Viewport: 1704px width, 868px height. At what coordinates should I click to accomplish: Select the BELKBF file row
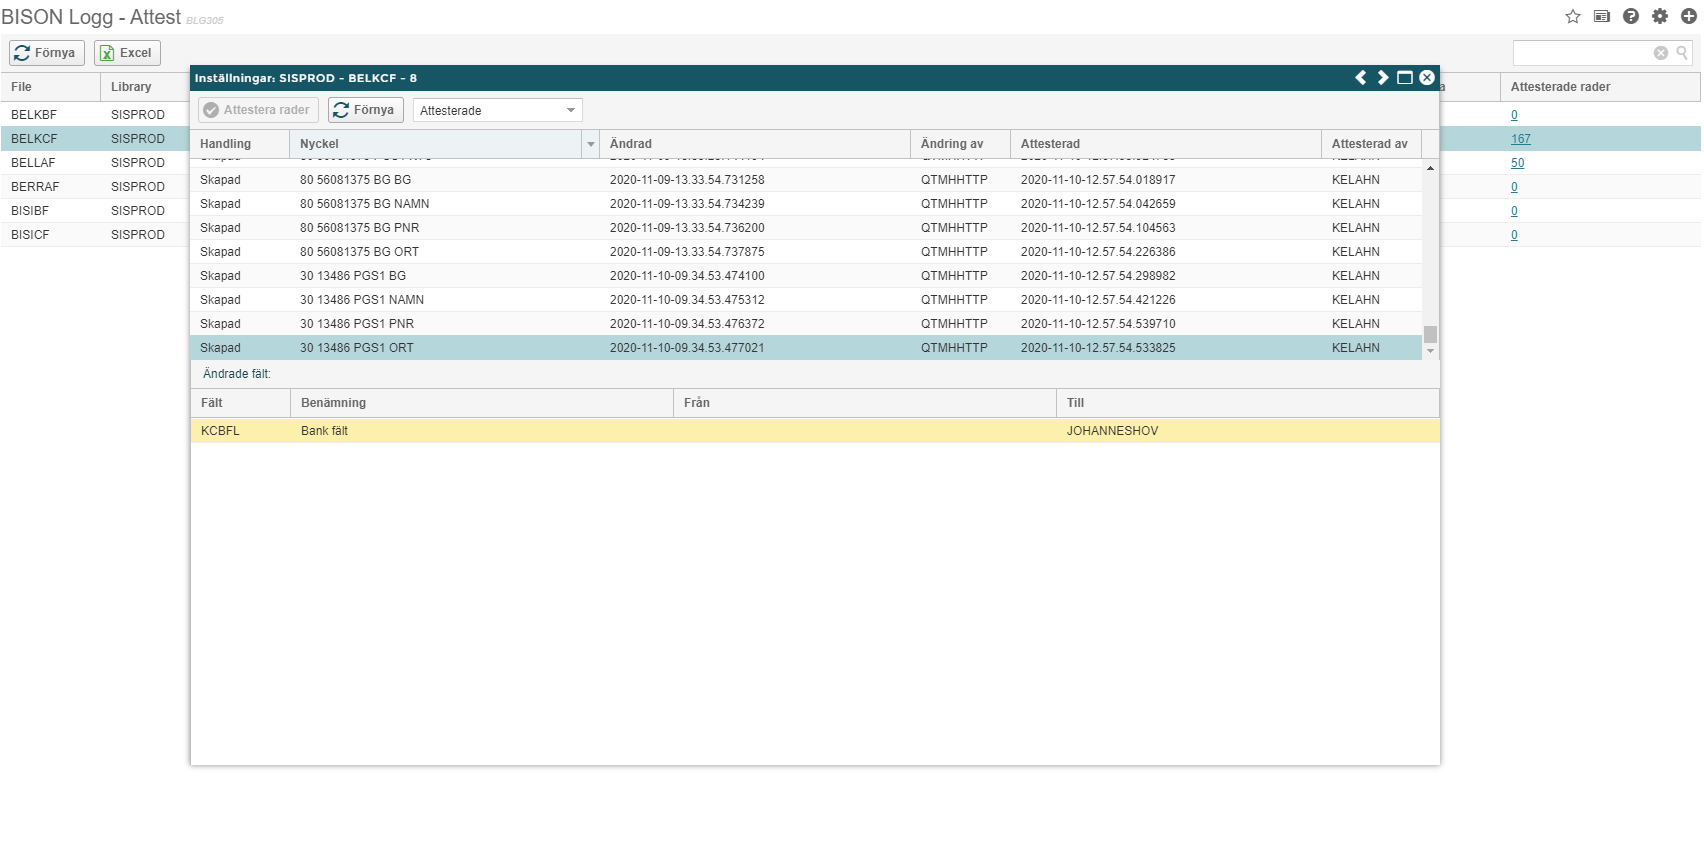[x=95, y=115]
